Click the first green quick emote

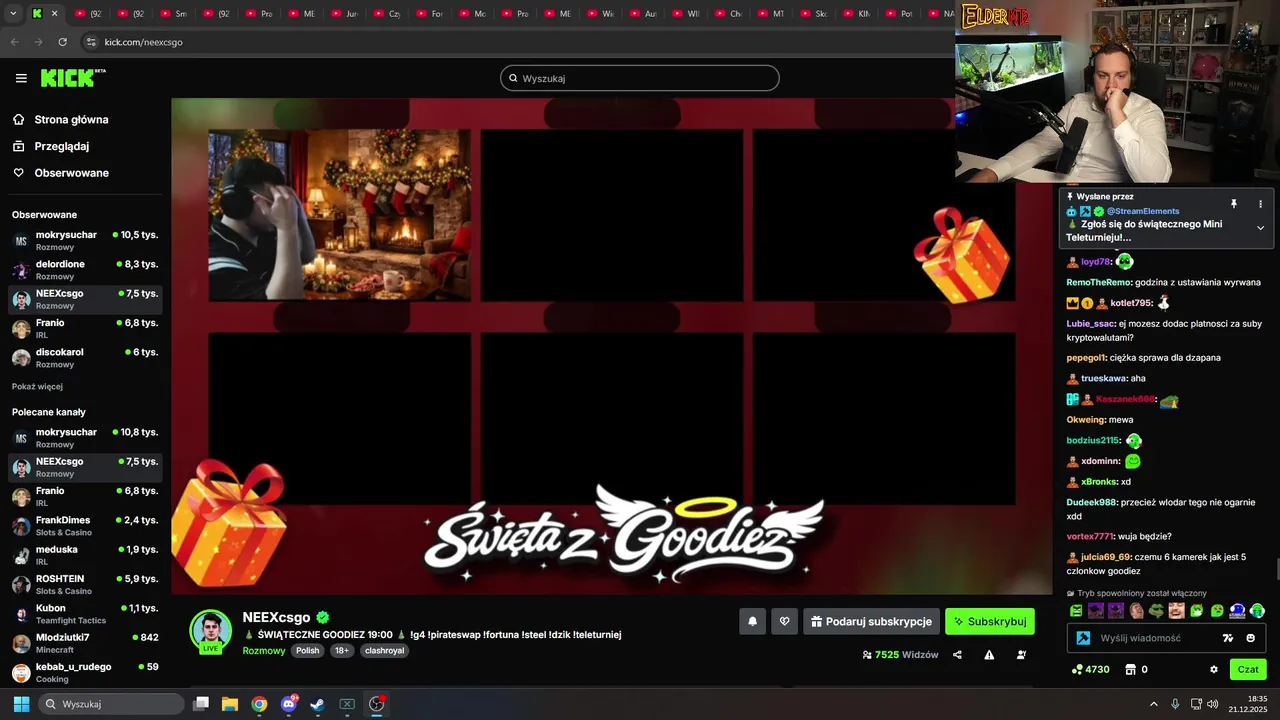[x=1076, y=610]
